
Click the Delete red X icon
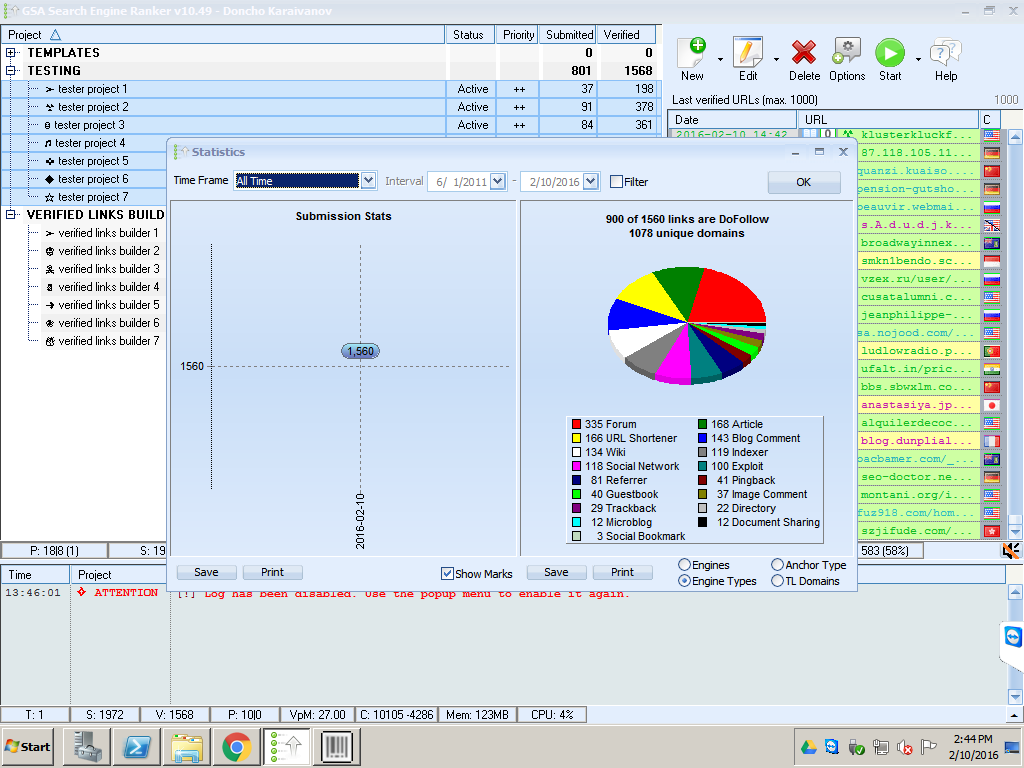pyautogui.click(x=804, y=53)
